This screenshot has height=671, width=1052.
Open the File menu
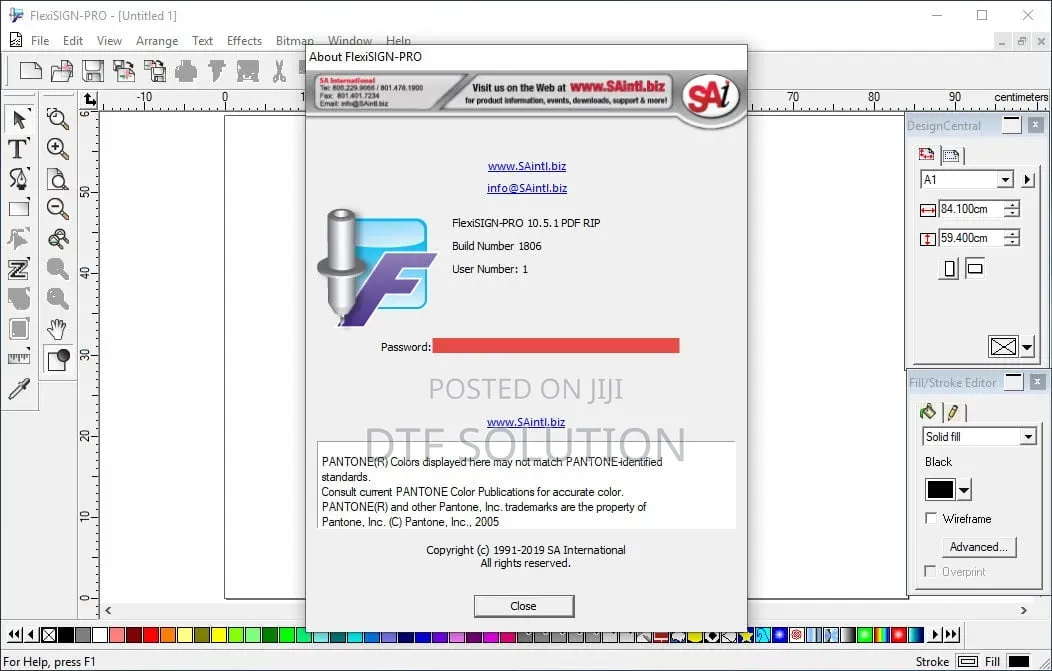coord(40,41)
